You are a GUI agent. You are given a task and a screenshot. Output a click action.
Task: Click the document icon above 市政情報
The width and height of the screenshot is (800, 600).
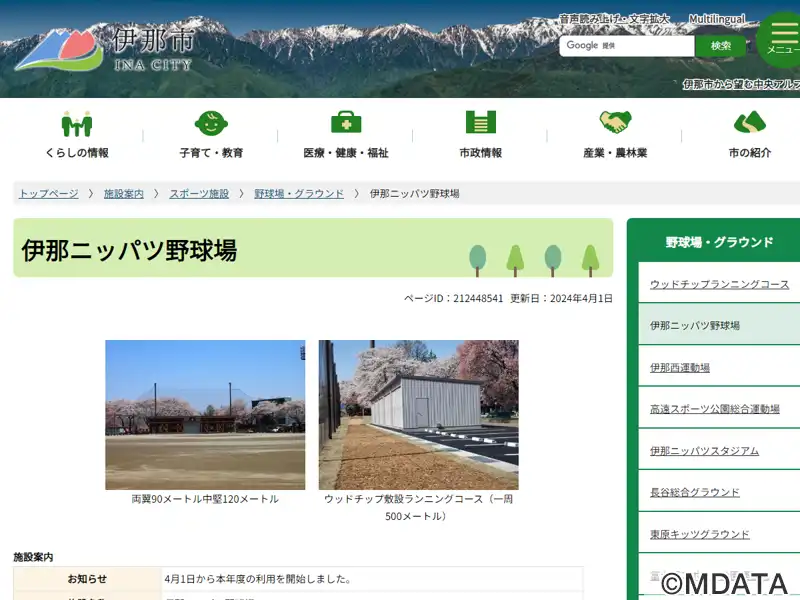click(x=481, y=122)
